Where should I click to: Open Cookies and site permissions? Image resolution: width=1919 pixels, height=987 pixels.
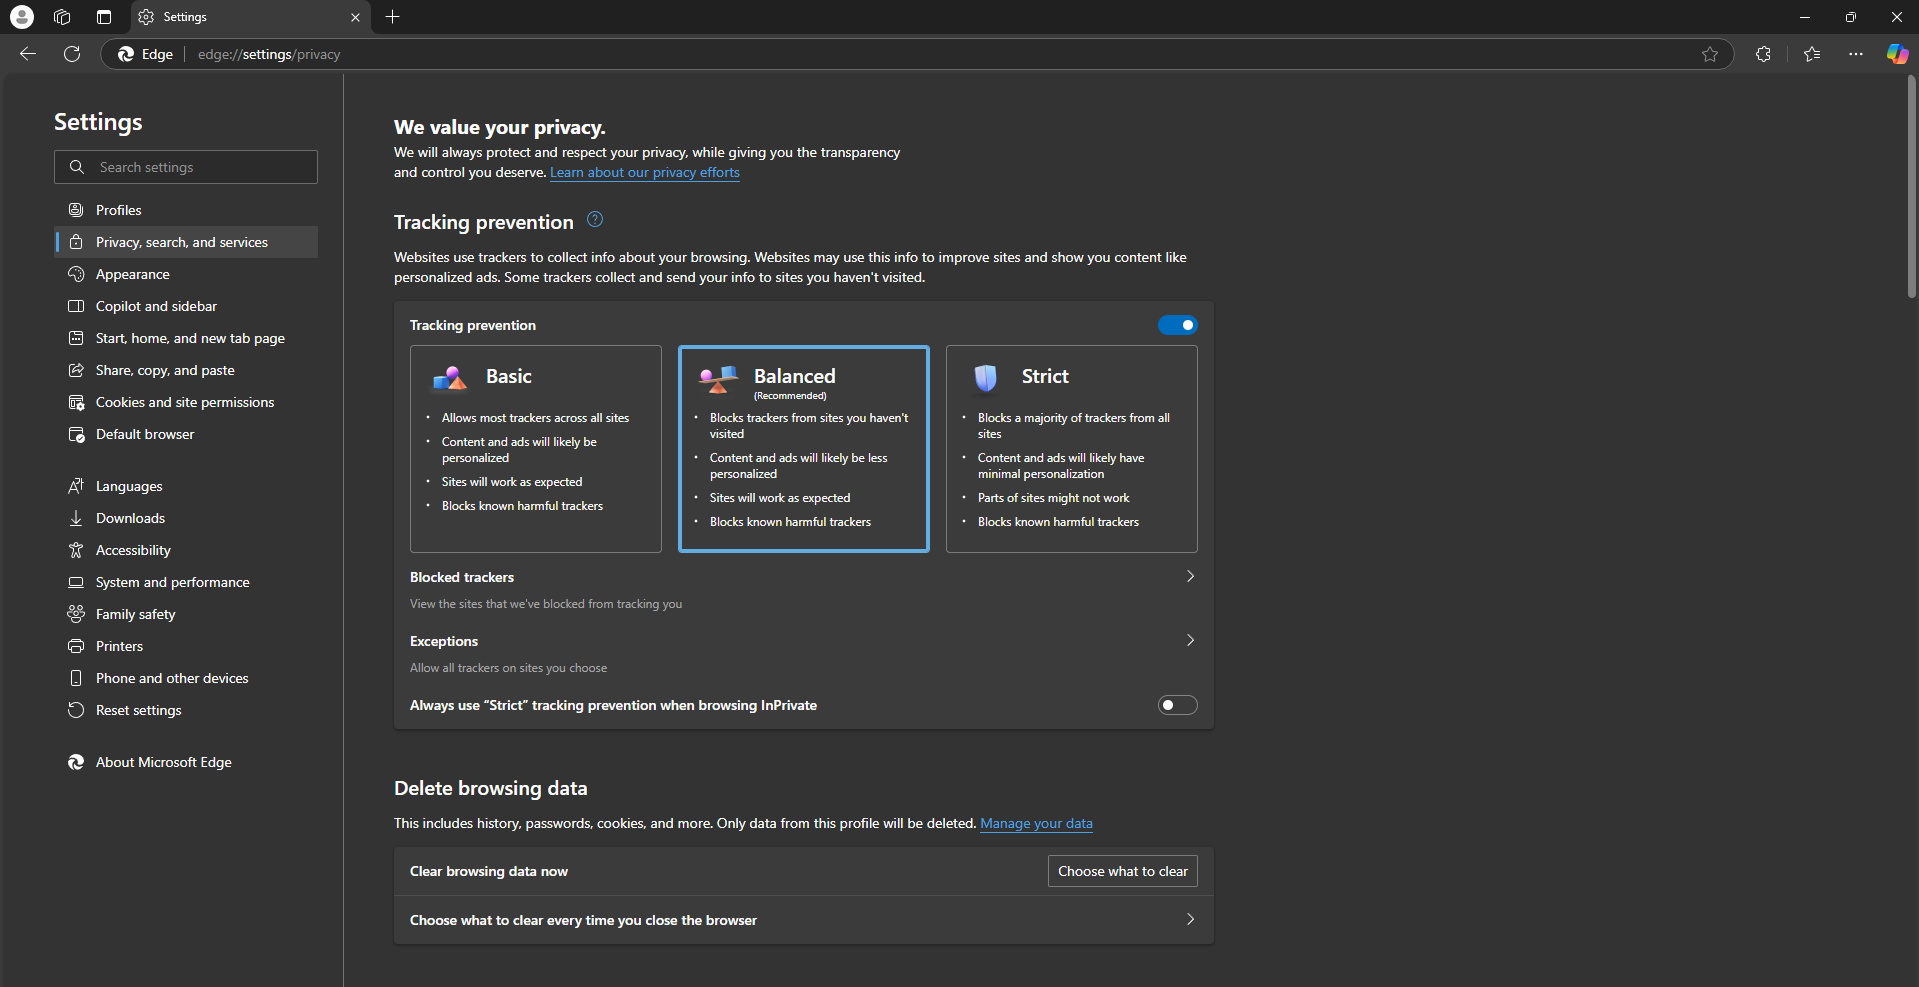[x=186, y=402]
